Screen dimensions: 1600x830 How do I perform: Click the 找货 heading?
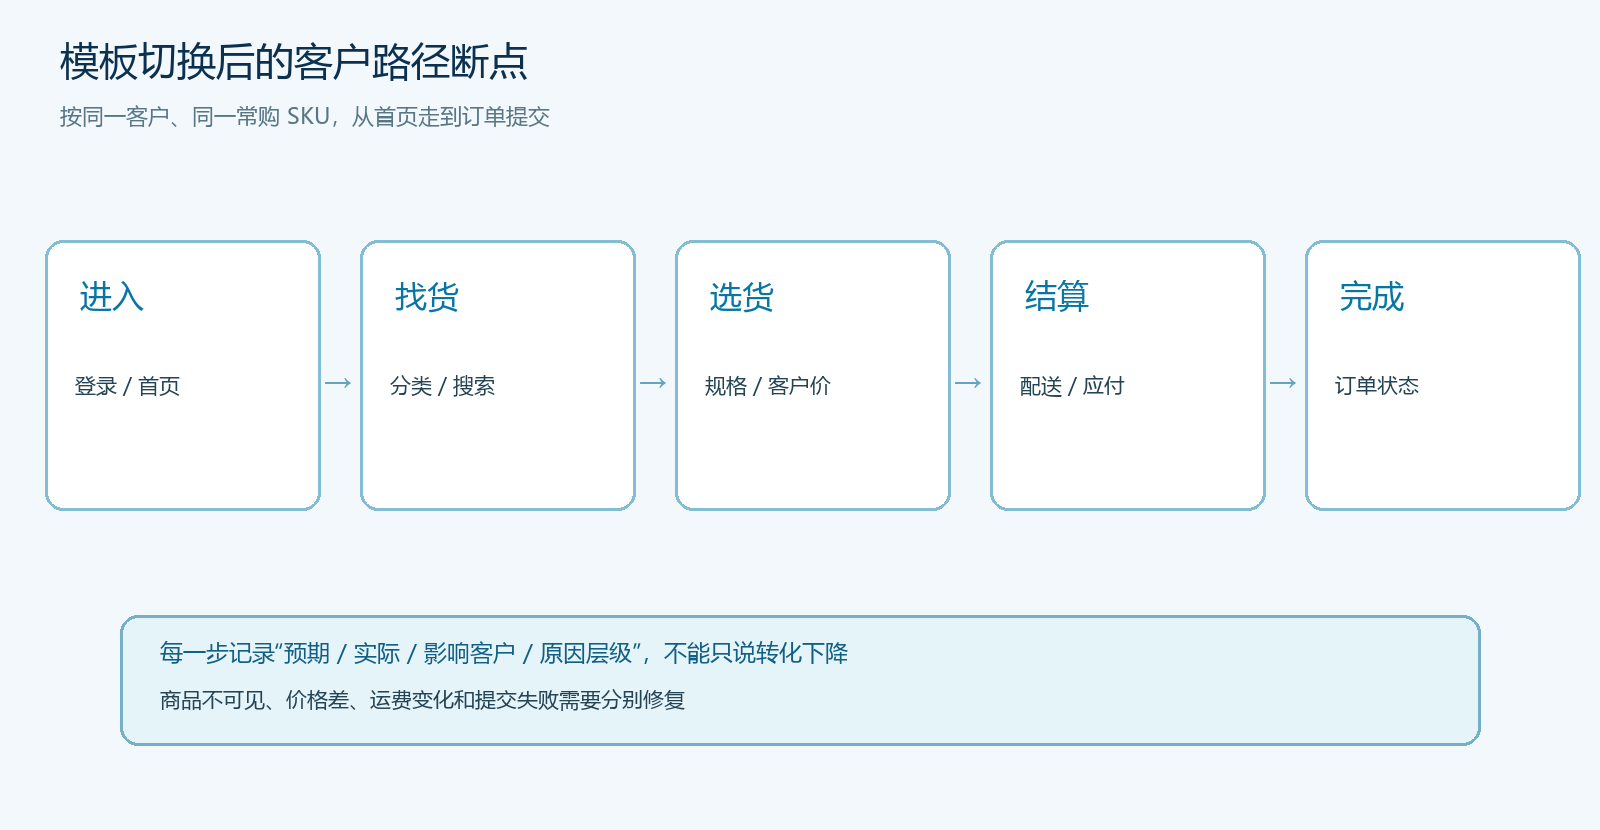click(426, 297)
